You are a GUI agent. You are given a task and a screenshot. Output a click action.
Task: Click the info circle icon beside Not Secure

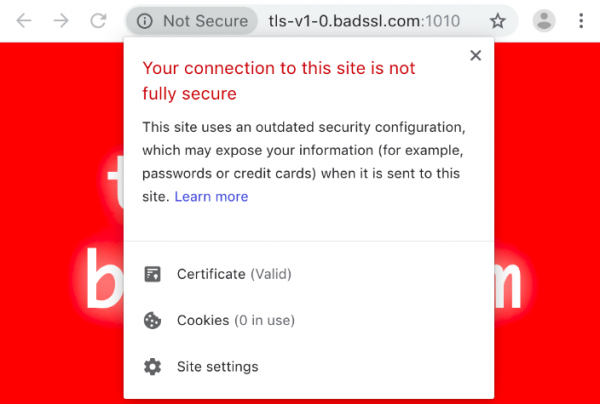(145, 21)
